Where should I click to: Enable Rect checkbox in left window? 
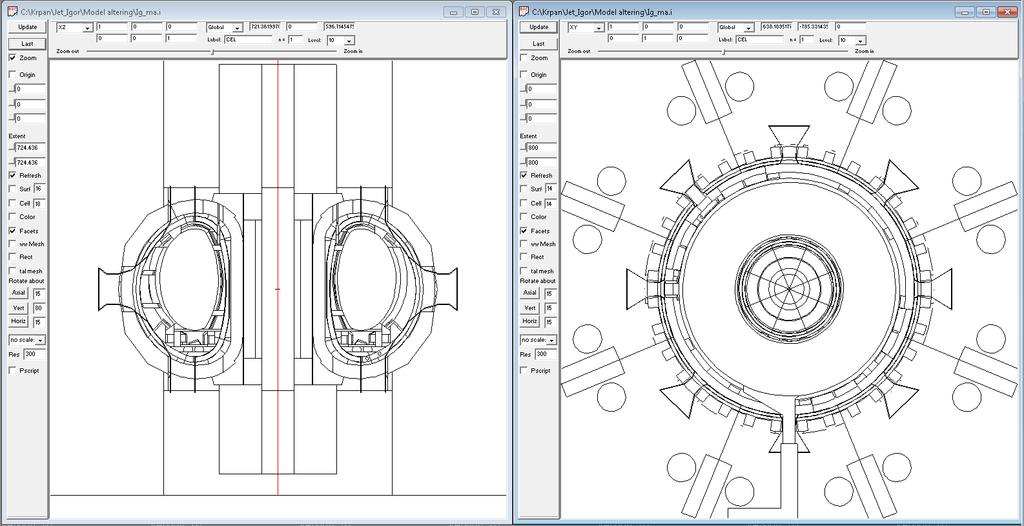(12, 257)
